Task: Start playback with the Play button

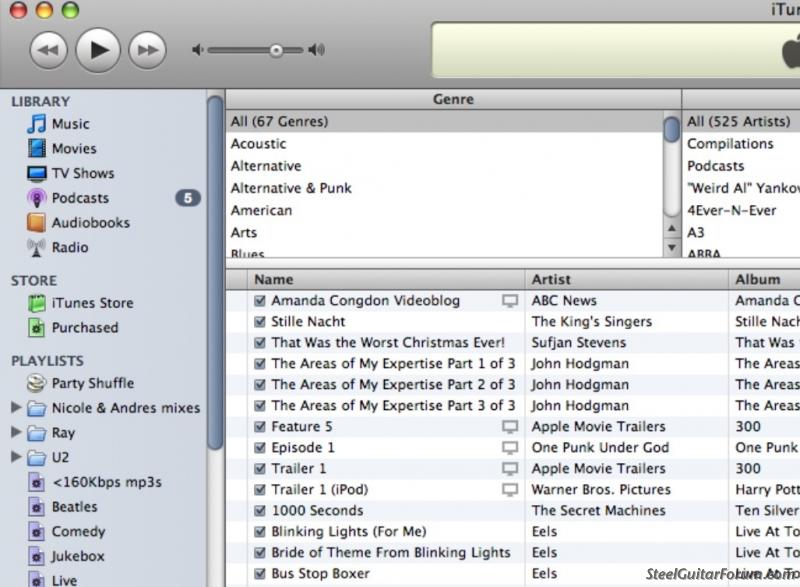Action: (98, 50)
